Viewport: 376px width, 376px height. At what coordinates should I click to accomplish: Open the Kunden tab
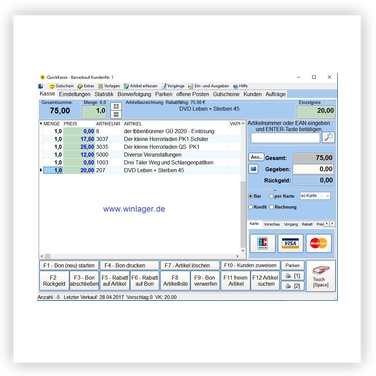point(253,94)
